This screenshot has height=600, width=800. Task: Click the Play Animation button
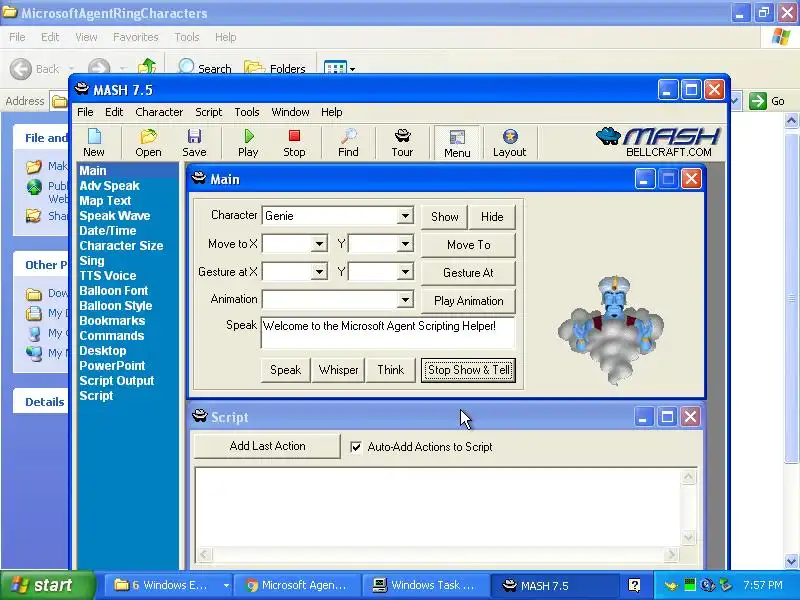(468, 301)
